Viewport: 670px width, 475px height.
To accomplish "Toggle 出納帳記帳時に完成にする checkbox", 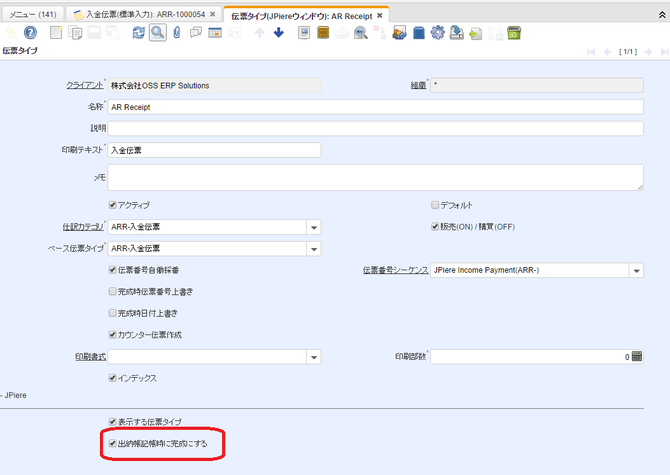I will pos(112,443).
